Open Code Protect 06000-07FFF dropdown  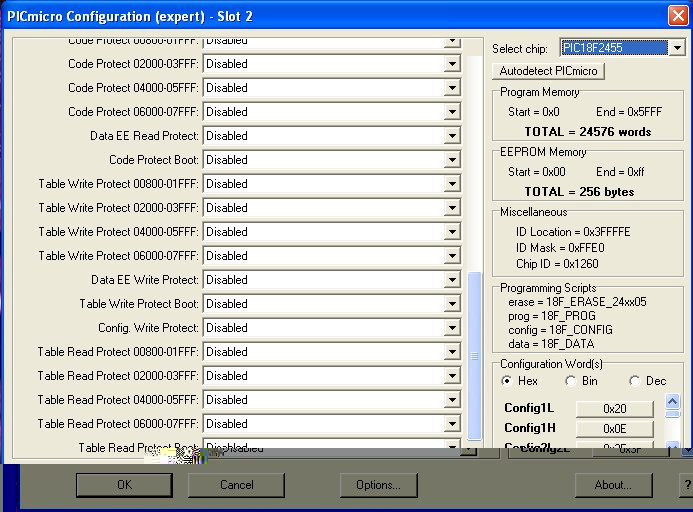(452, 112)
